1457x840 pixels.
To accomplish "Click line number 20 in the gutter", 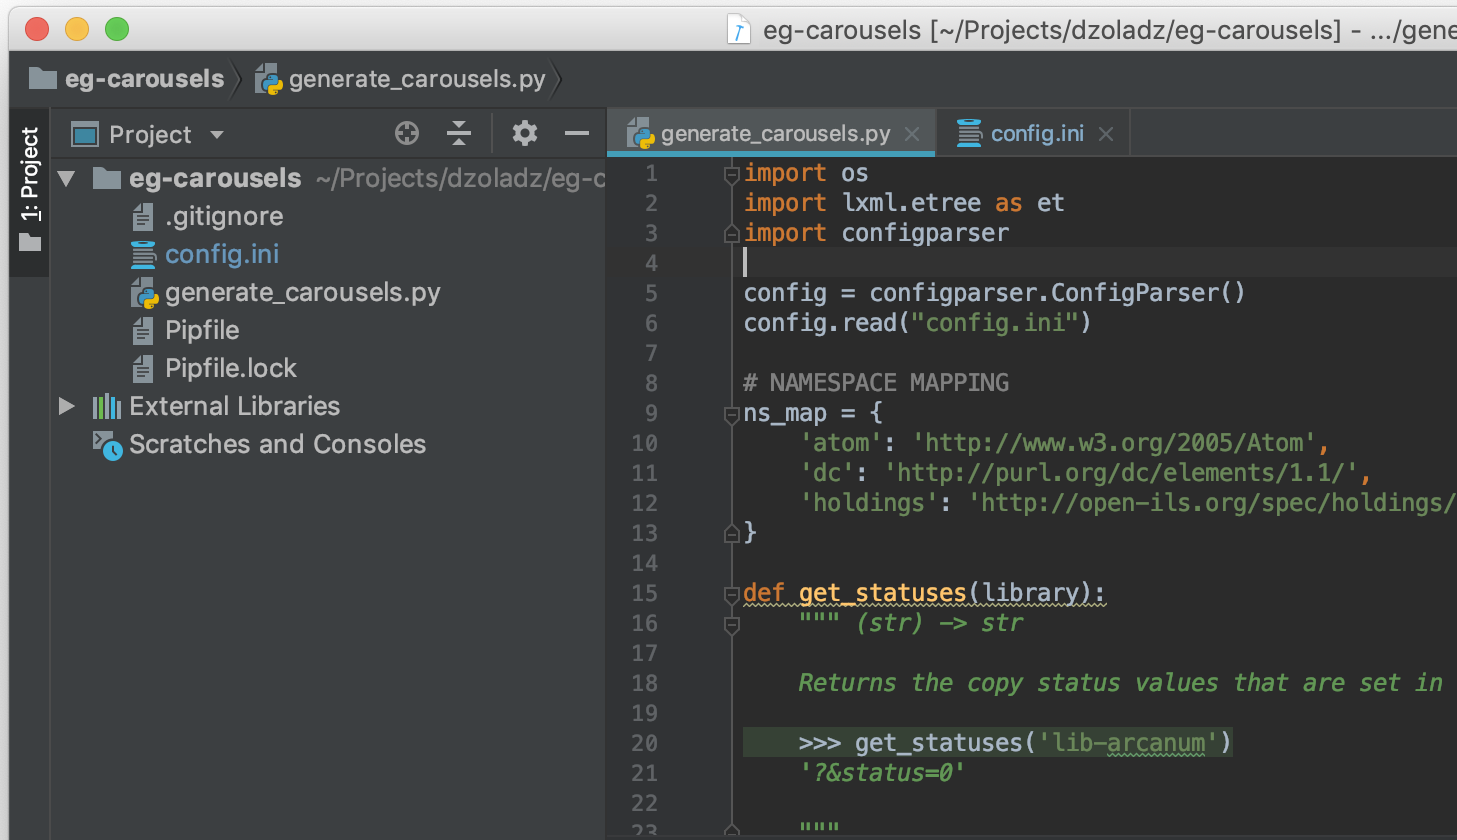I will coord(644,743).
